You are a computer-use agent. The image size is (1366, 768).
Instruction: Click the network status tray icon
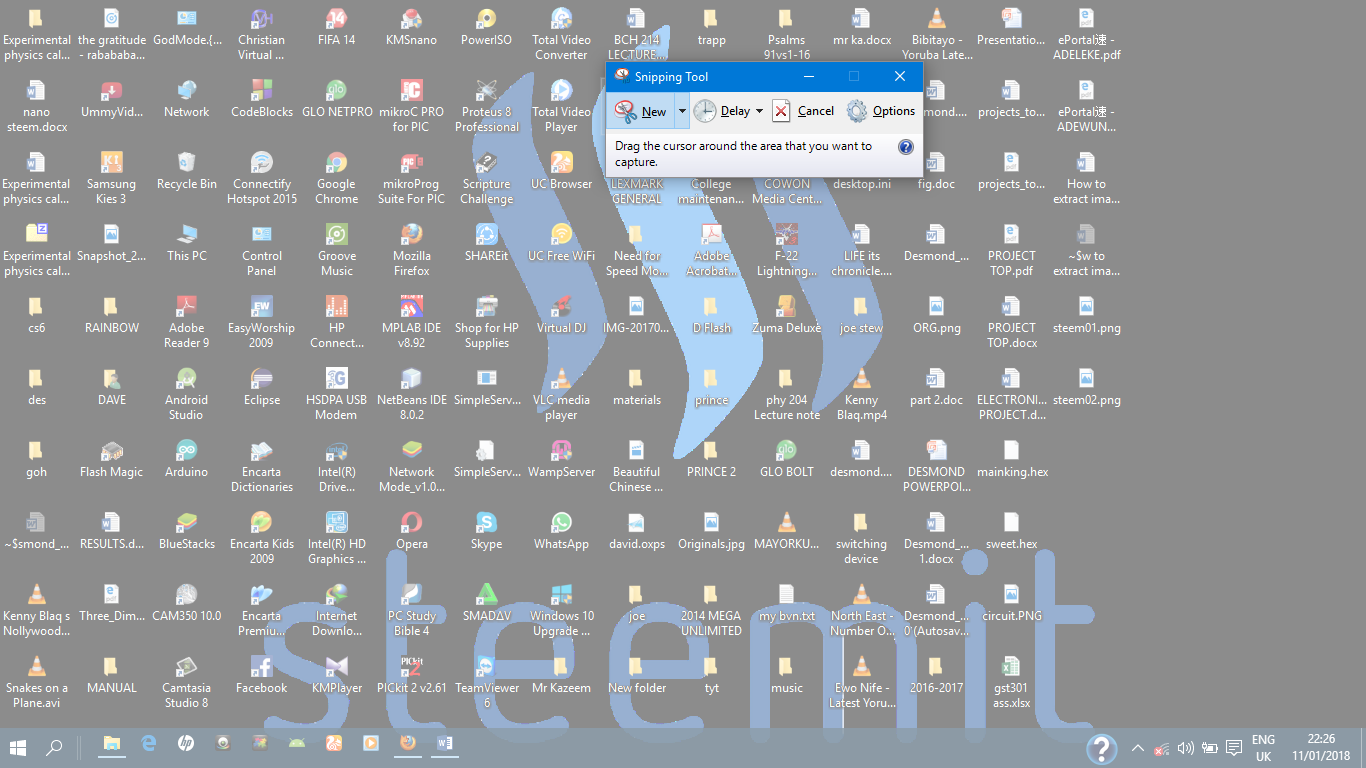(x=1161, y=747)
